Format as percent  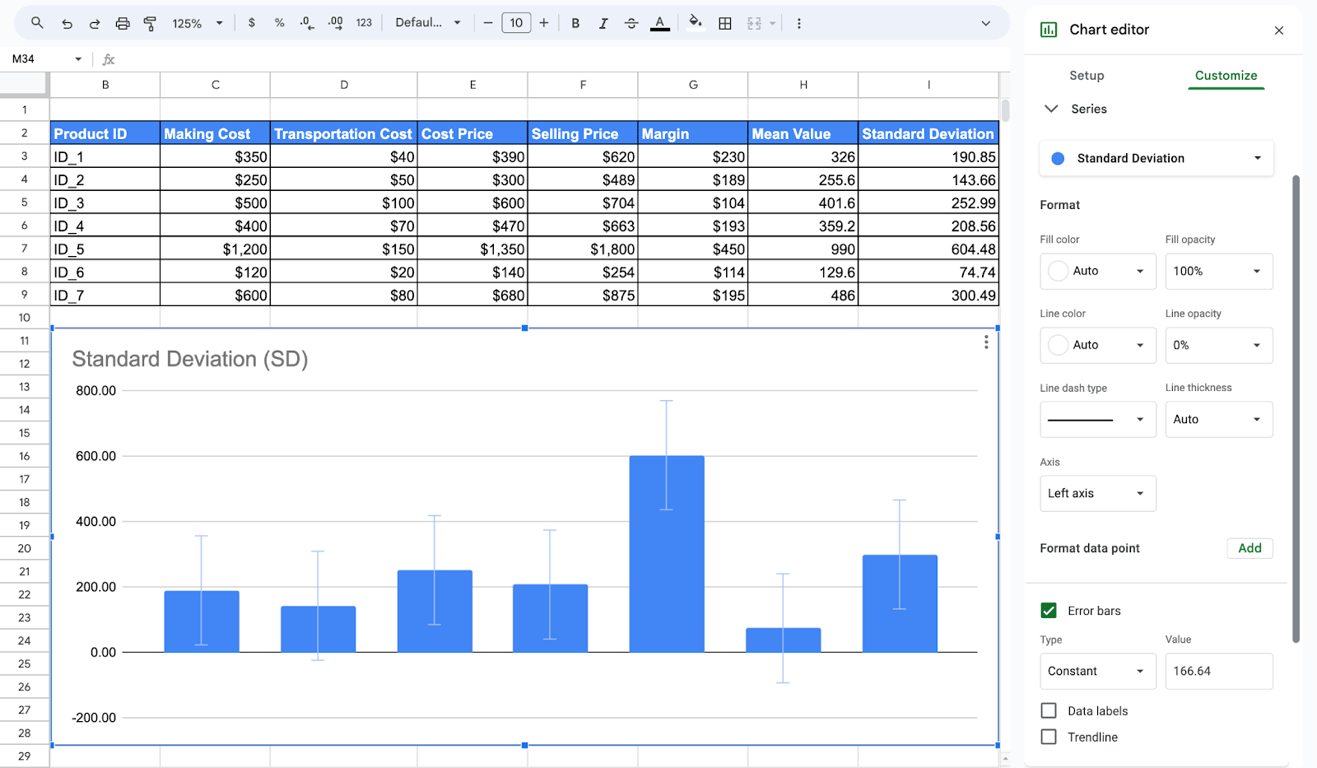[x=279, y=23]
